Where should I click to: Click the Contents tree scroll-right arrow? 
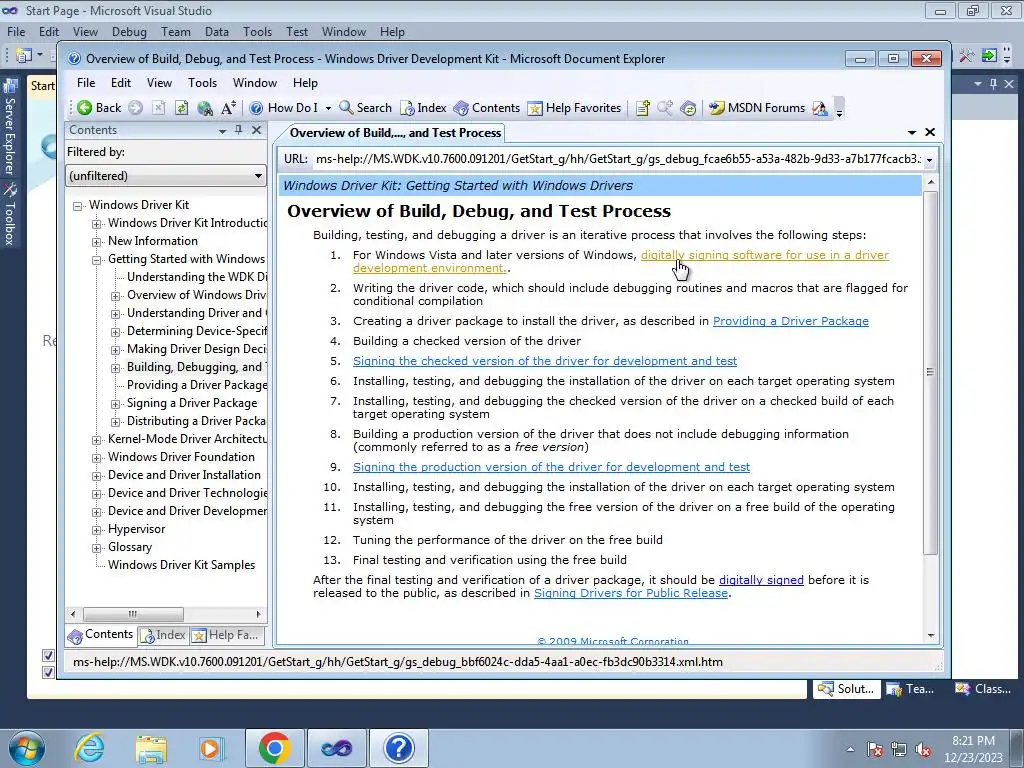[x=259, y=614]
